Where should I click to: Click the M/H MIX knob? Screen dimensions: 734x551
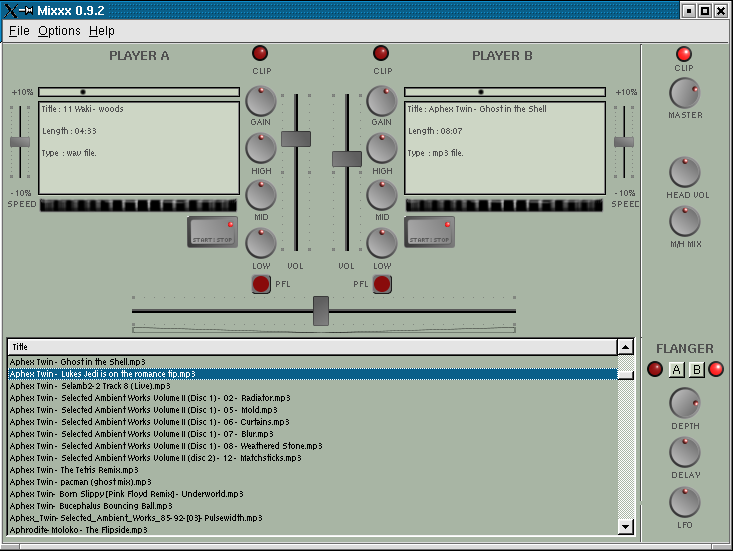tap(685, 221)
